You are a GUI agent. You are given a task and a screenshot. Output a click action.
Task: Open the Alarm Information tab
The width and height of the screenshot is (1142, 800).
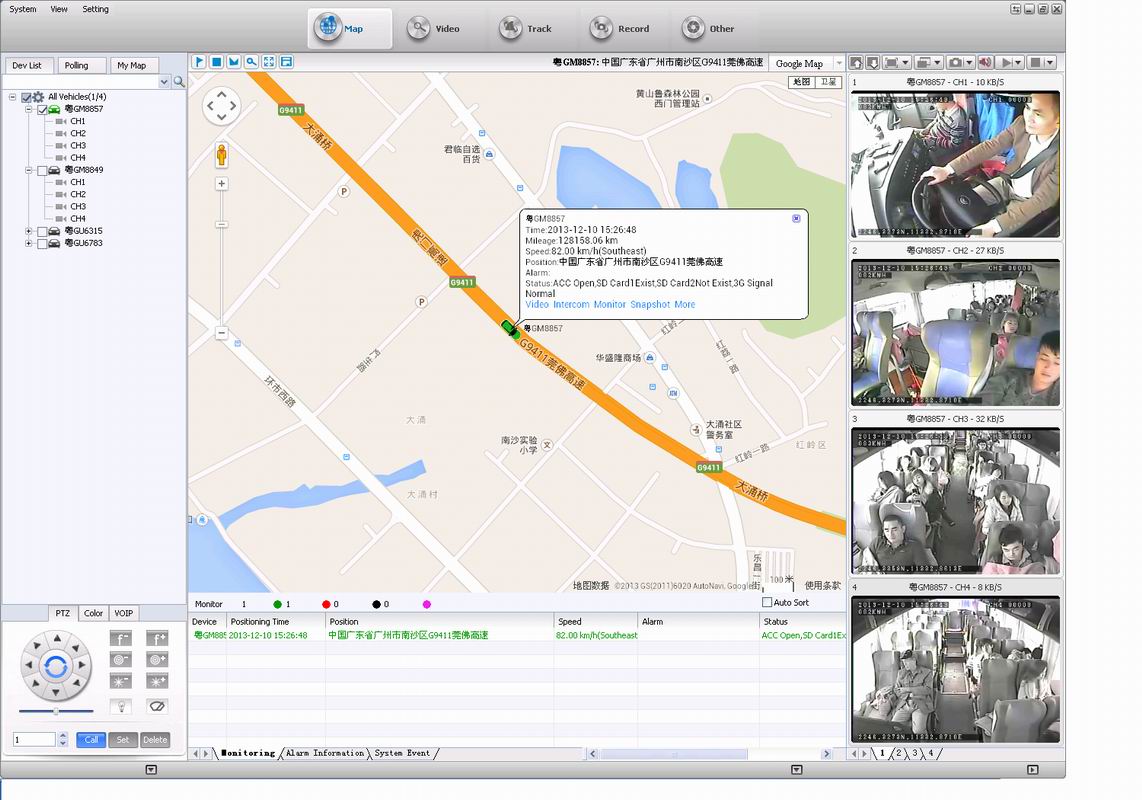tap(324, 753)
